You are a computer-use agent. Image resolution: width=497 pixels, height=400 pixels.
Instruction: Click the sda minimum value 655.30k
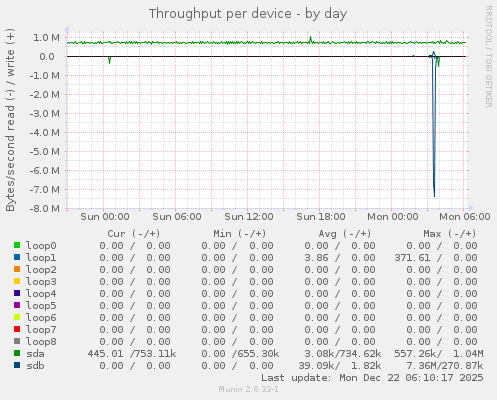259,354
